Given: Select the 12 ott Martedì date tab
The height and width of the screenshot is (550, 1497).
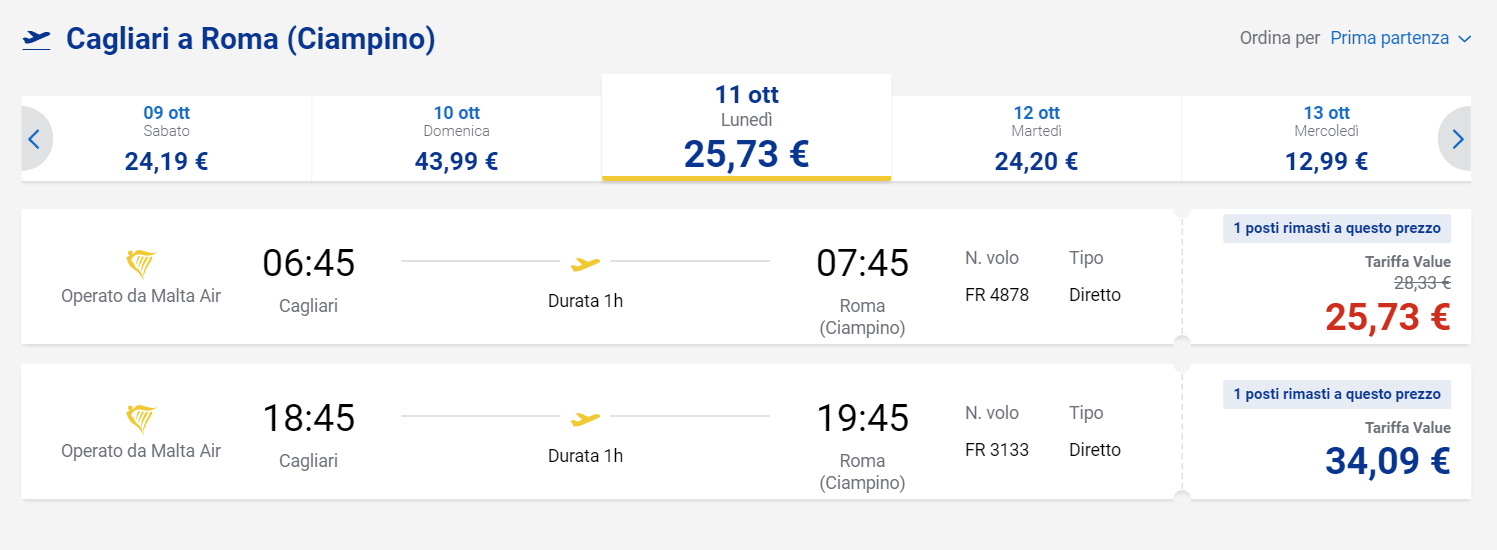Looking at the screenshot, I should pos(1036,139).
